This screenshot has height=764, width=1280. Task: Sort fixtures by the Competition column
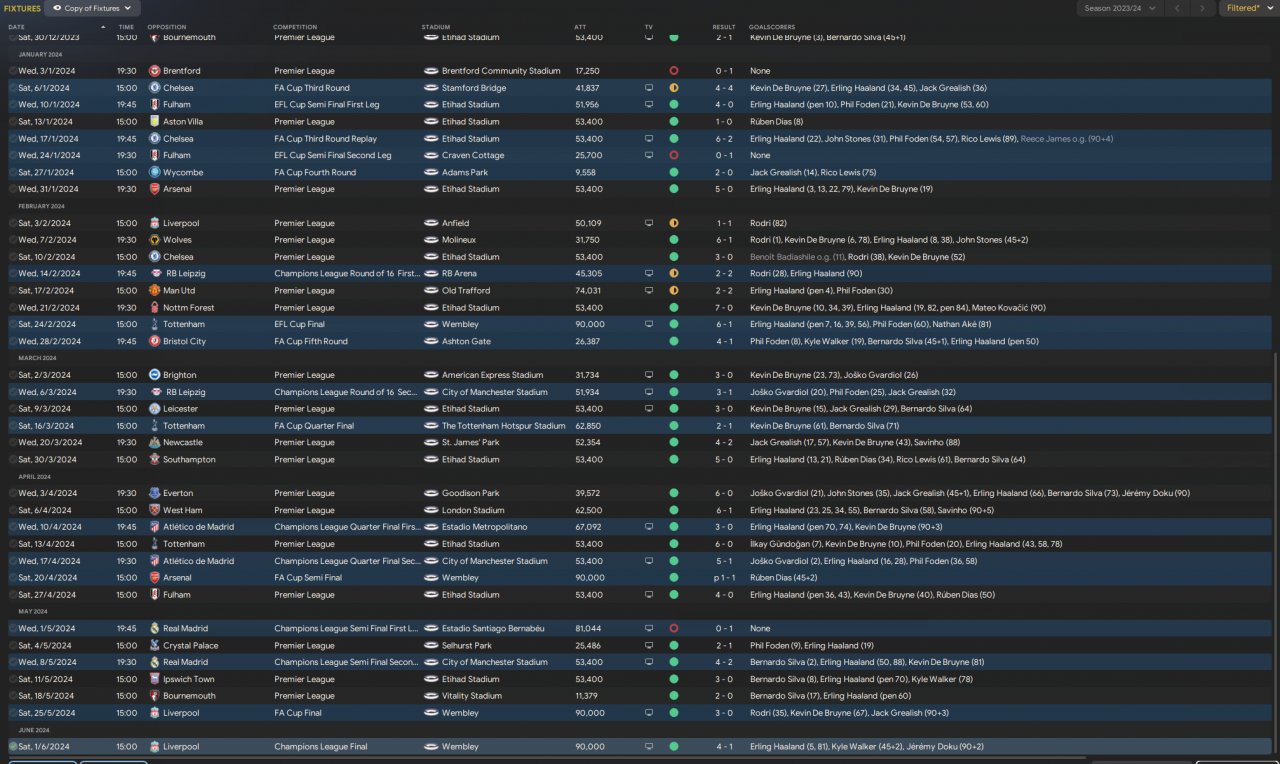pos(295,27)
